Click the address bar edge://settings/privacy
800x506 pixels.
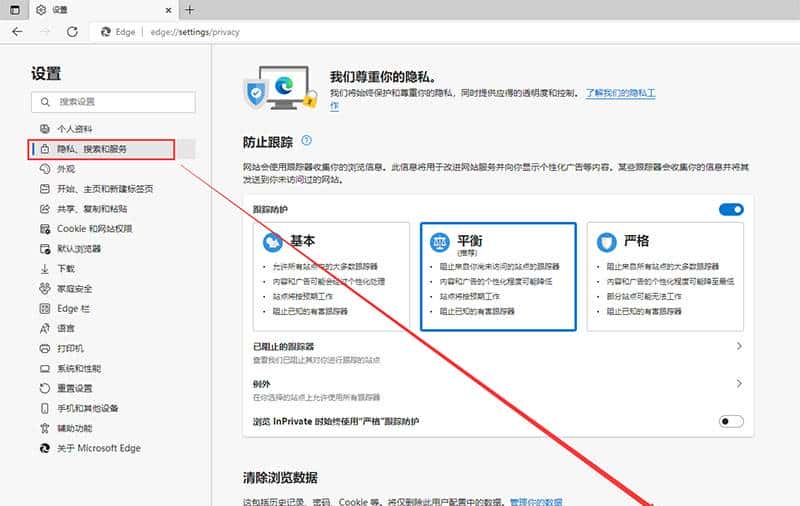(195, 32)
